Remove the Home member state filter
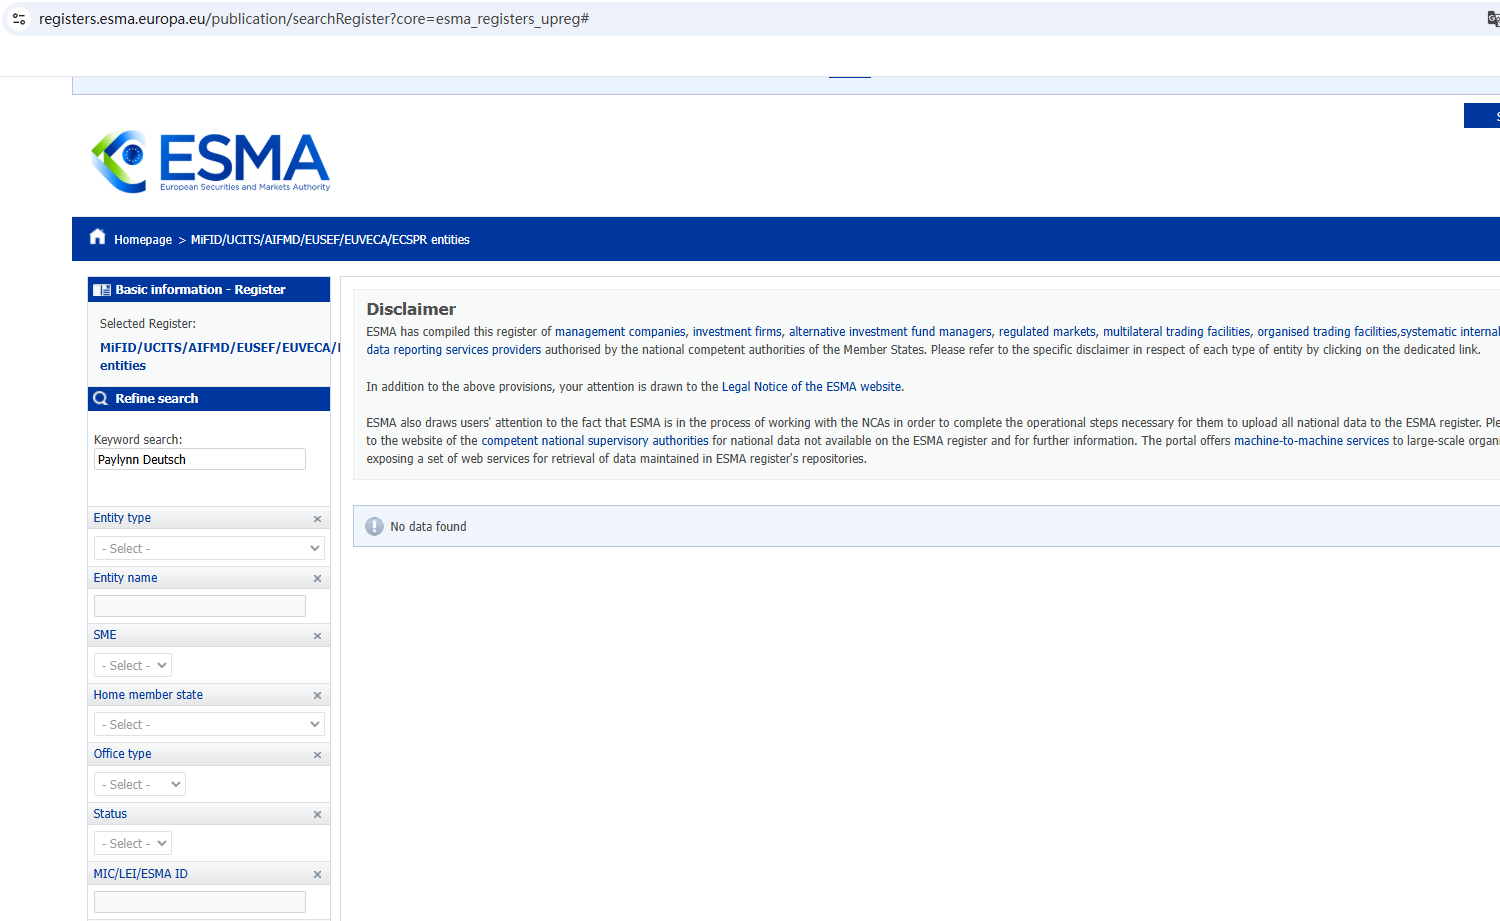The height and width of the screenshot is (921, 1500). (x=317, y=696)
